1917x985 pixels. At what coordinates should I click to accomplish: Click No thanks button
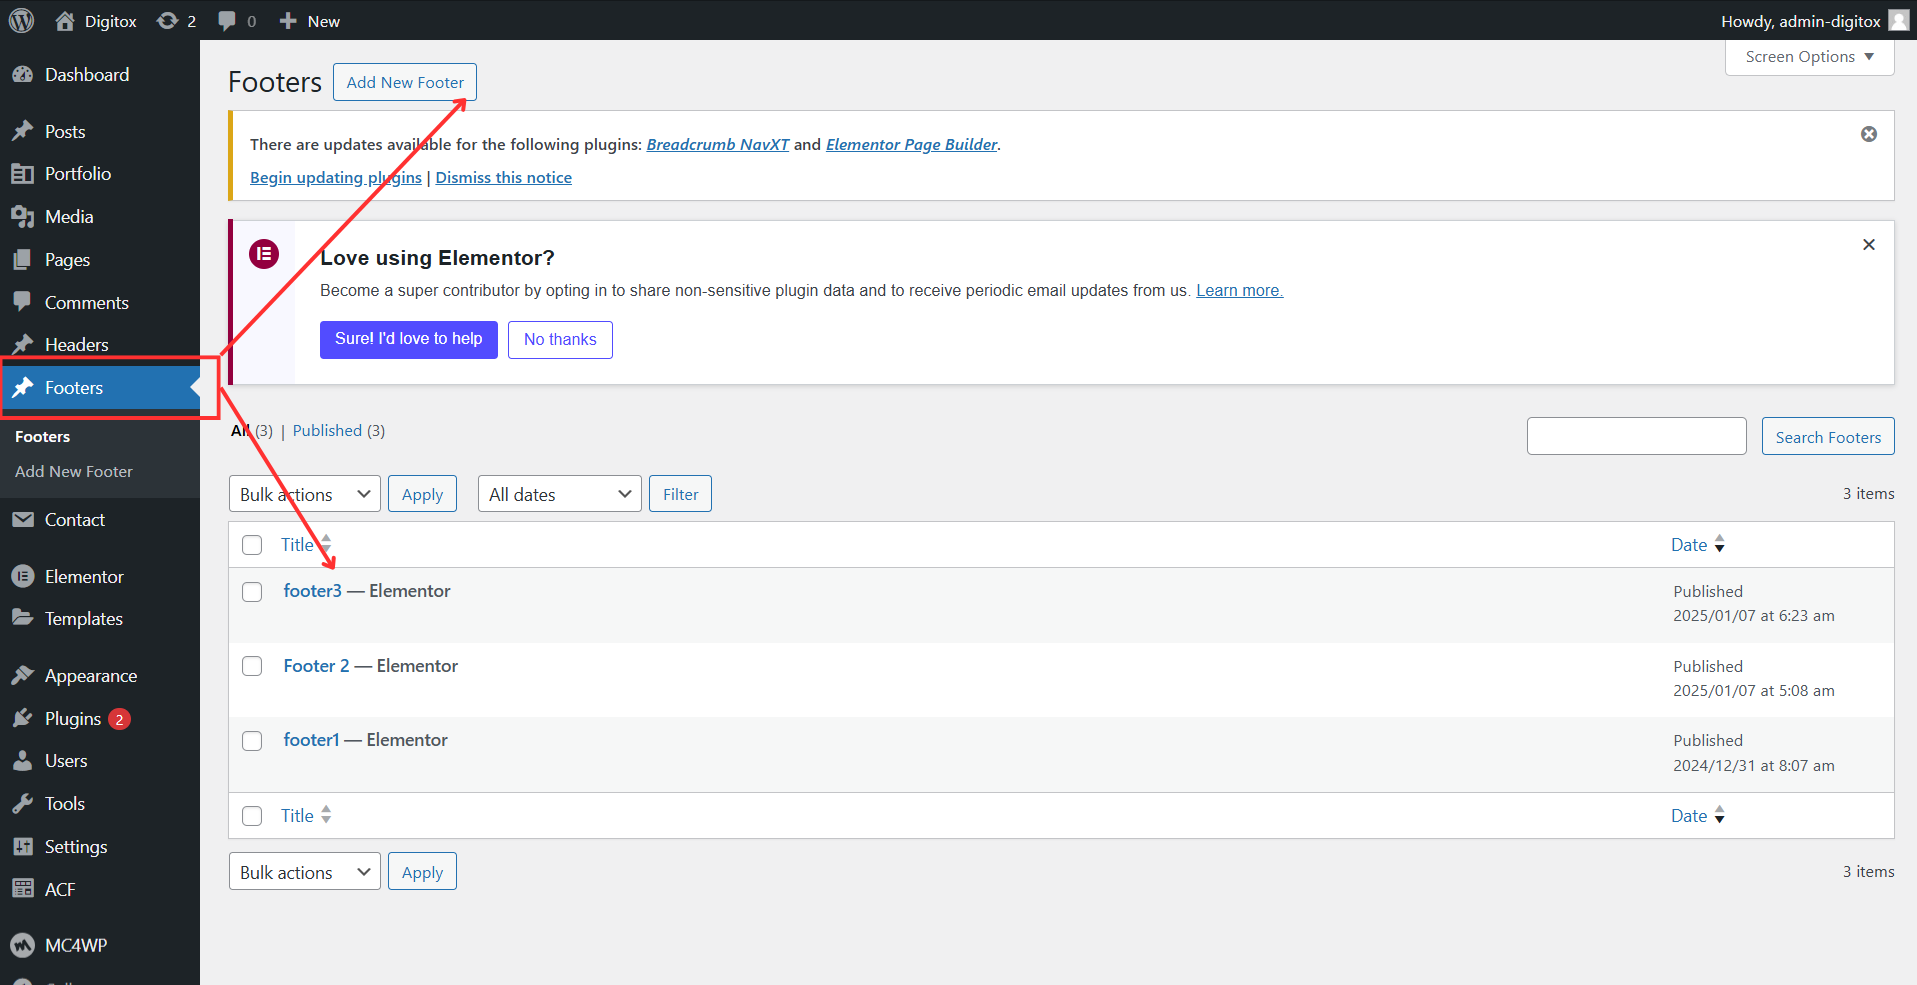[x=560, y=340]
